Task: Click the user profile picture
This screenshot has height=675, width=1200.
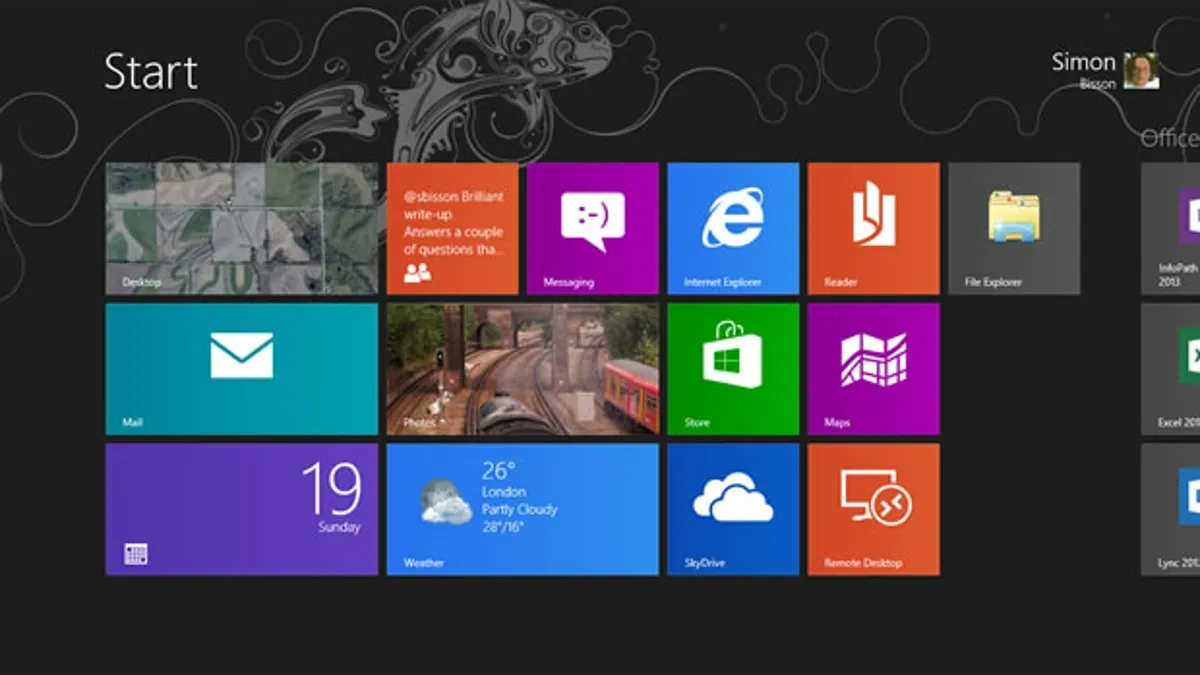Action: click(1141, 71)
